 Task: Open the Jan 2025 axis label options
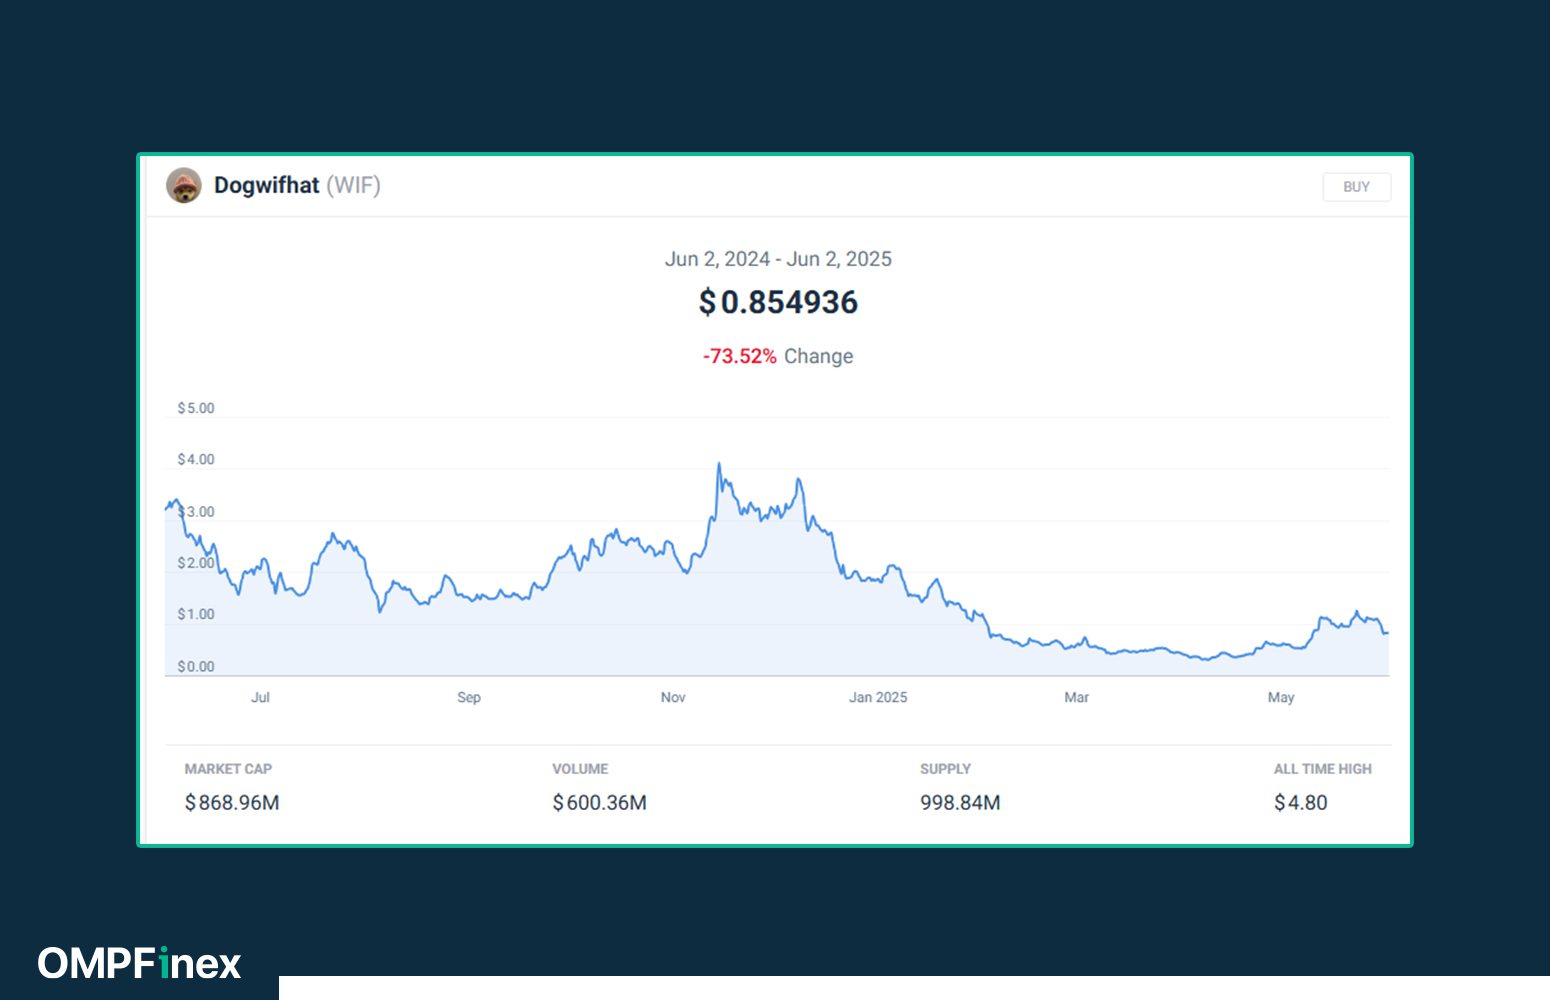point(878,697)
